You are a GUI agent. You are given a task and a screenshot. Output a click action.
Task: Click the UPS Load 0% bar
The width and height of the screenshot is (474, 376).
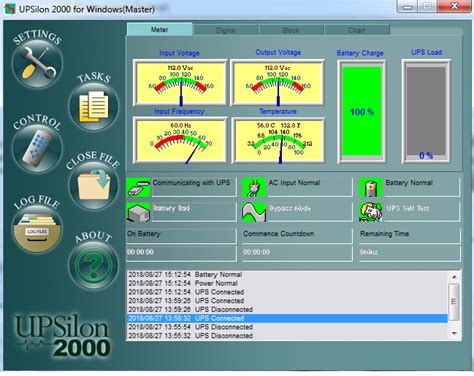click(x=426, y=112)
